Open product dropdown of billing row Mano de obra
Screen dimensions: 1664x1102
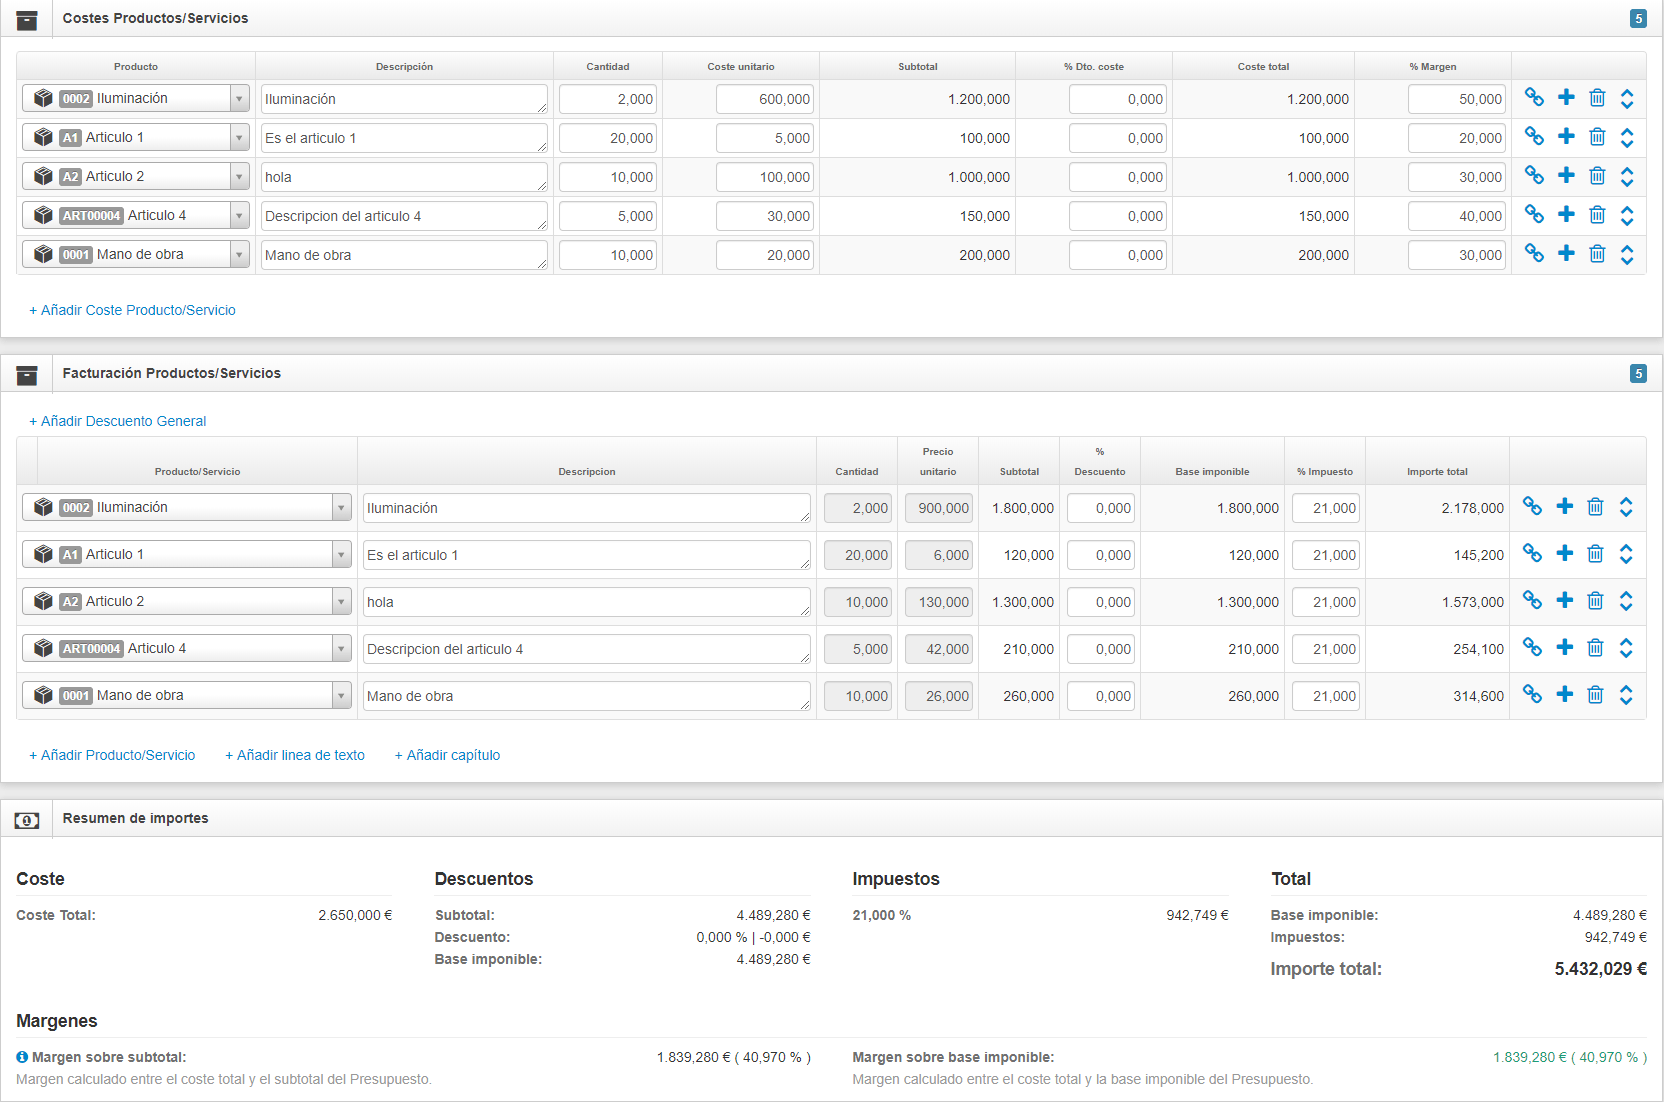pos(187,695)
